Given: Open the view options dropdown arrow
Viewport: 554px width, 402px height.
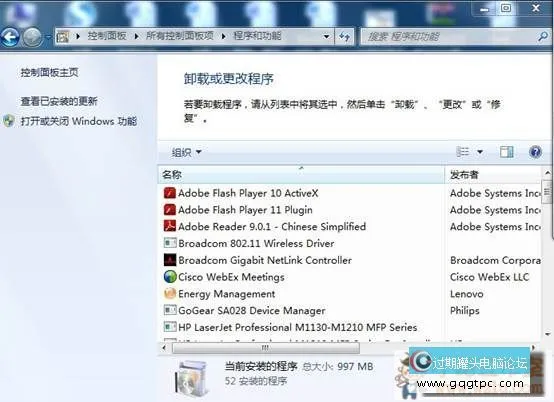Looking at the screenshot, I should coord(480,152).
